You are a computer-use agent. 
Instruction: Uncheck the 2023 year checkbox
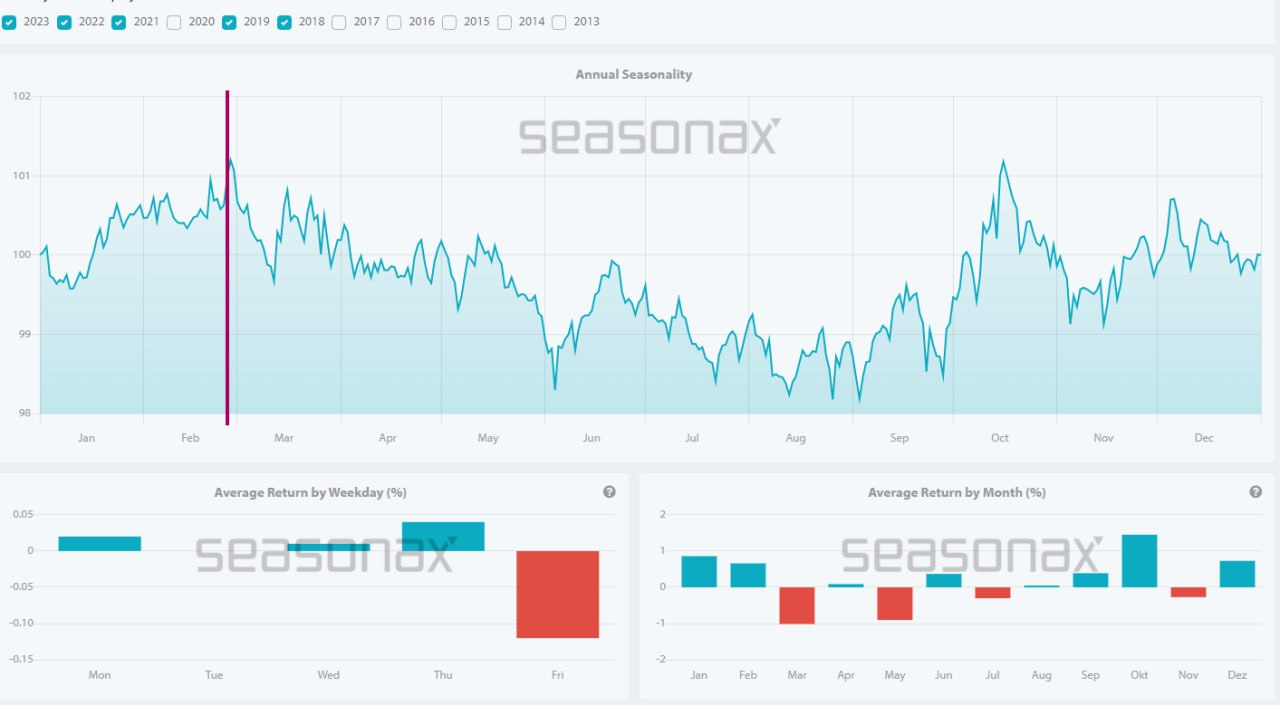pyautogui.click(x=9, y=22)
